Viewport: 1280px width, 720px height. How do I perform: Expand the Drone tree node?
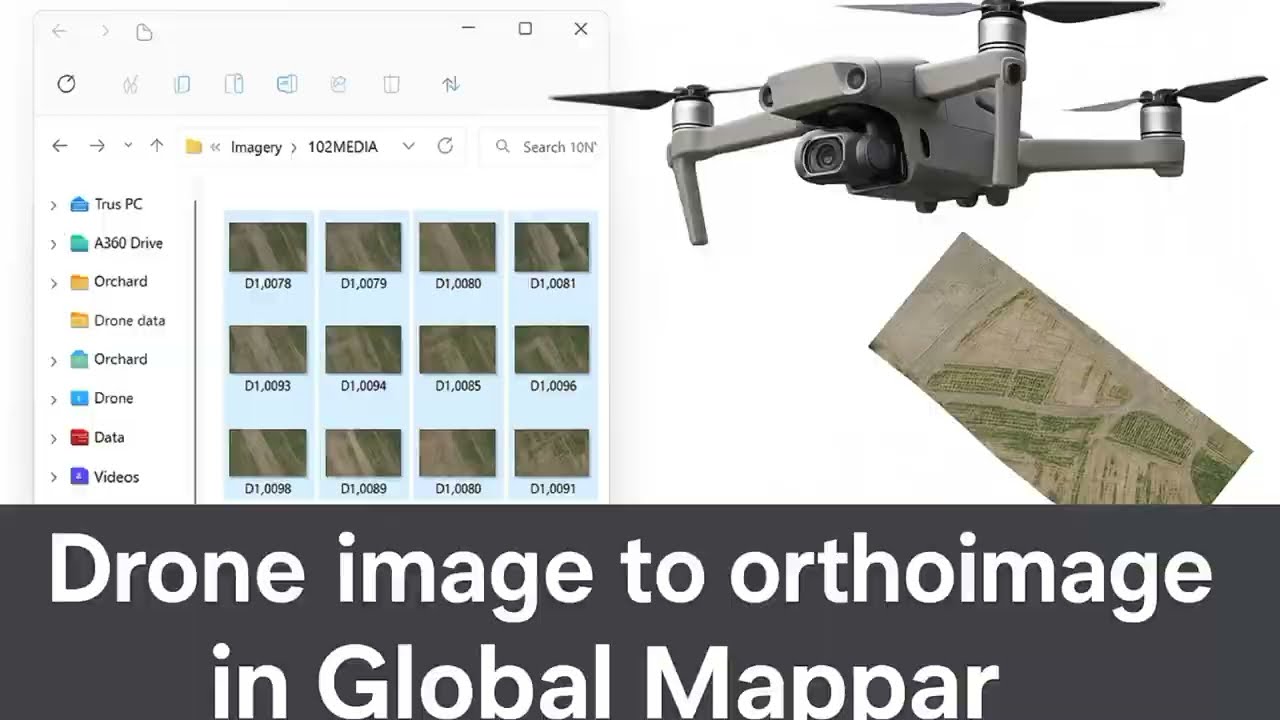(x=54, y=399)
